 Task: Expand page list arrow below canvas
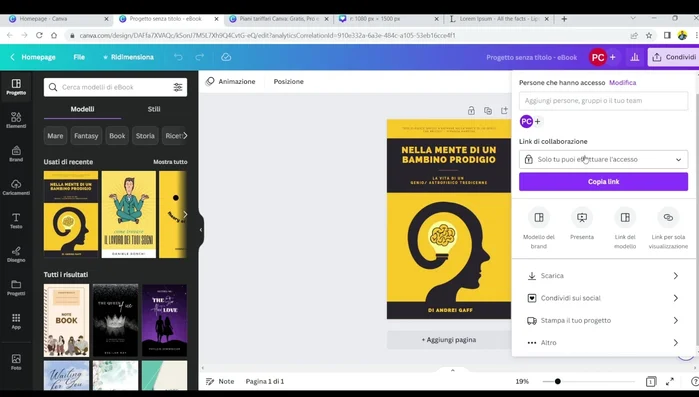tap(452, 370)
